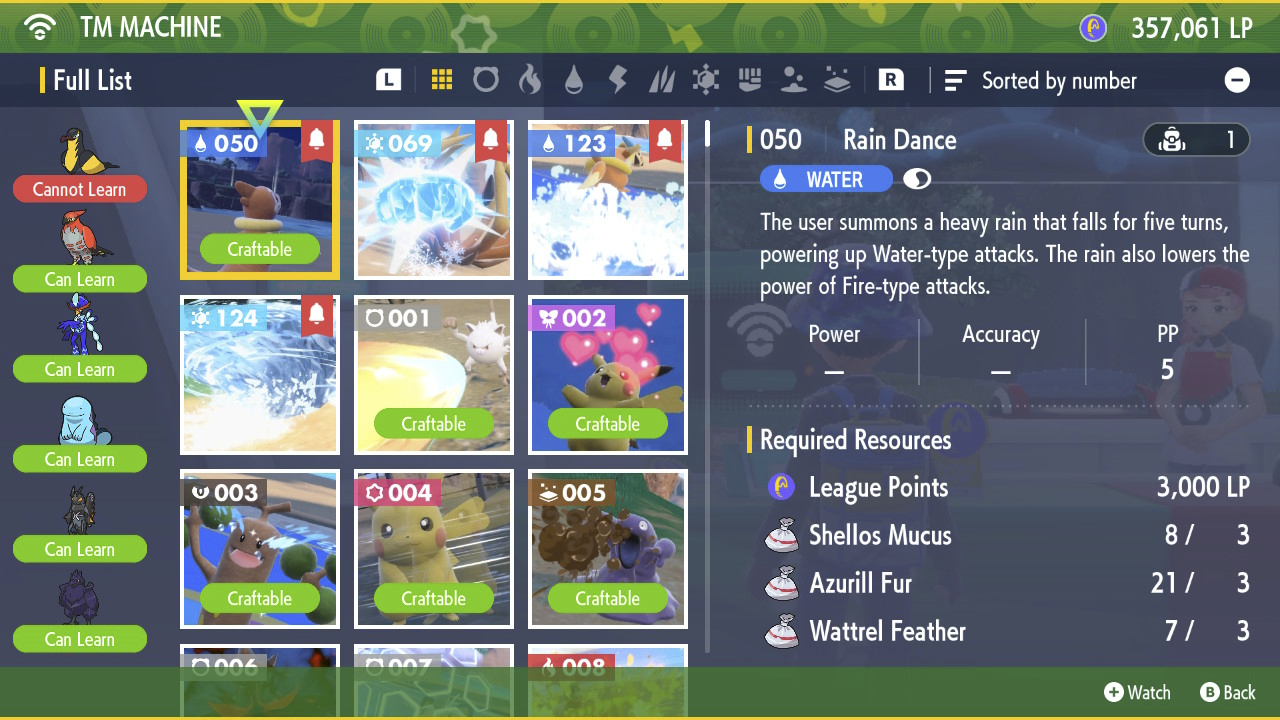The height and width of the screenshot is (720, 1280).
Task: Click the Rain Dance move name
Action: point(900,140)
